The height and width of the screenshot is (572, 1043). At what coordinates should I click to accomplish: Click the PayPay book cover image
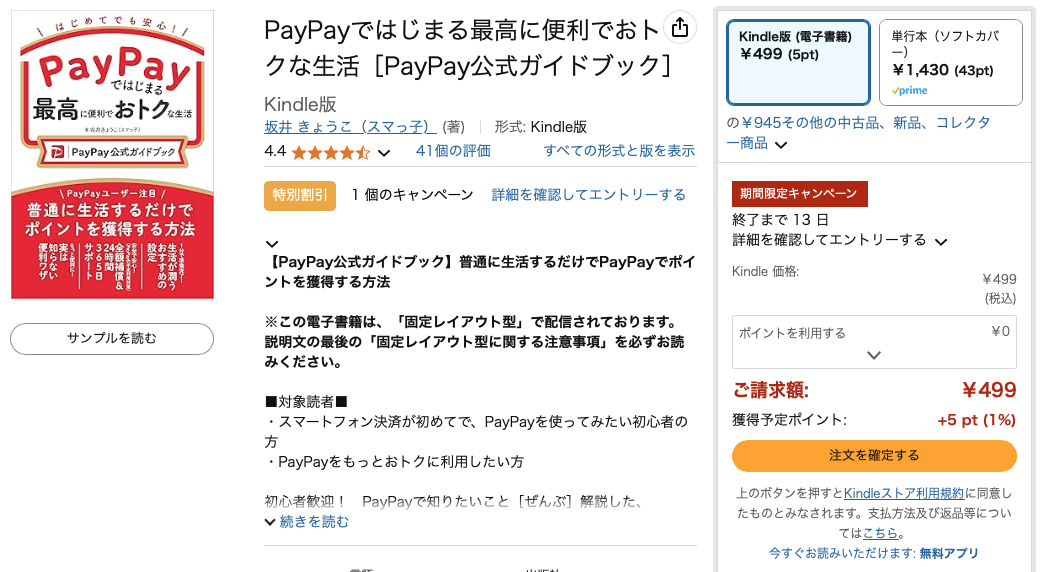(112, 154)
